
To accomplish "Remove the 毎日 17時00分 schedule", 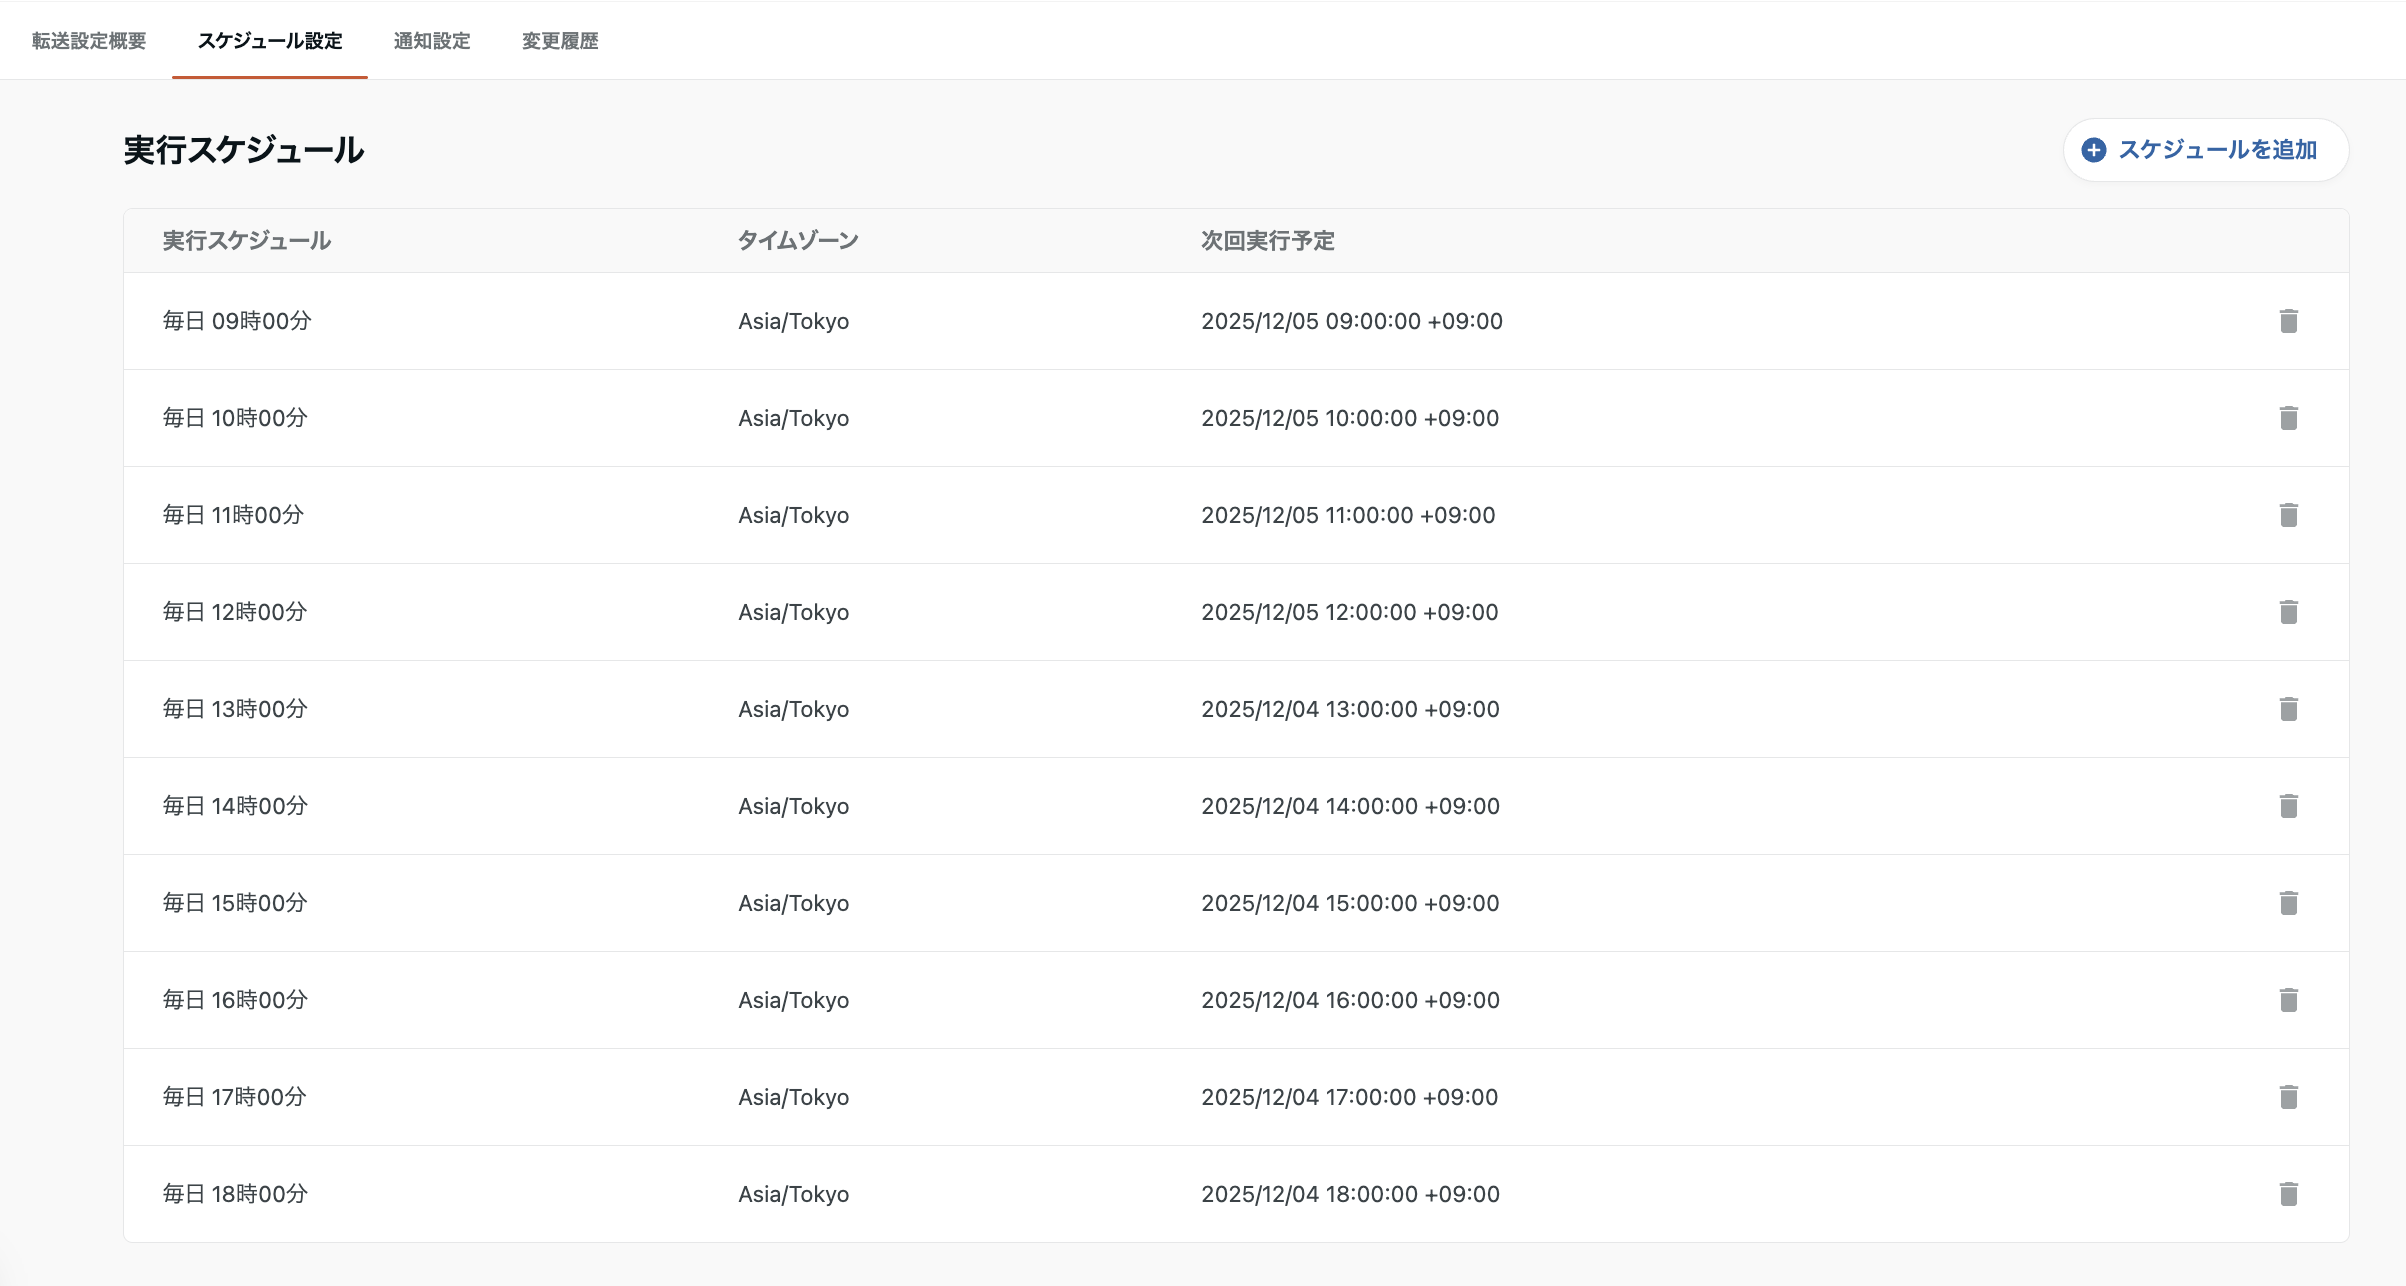I will (x=2288, y=1097).
